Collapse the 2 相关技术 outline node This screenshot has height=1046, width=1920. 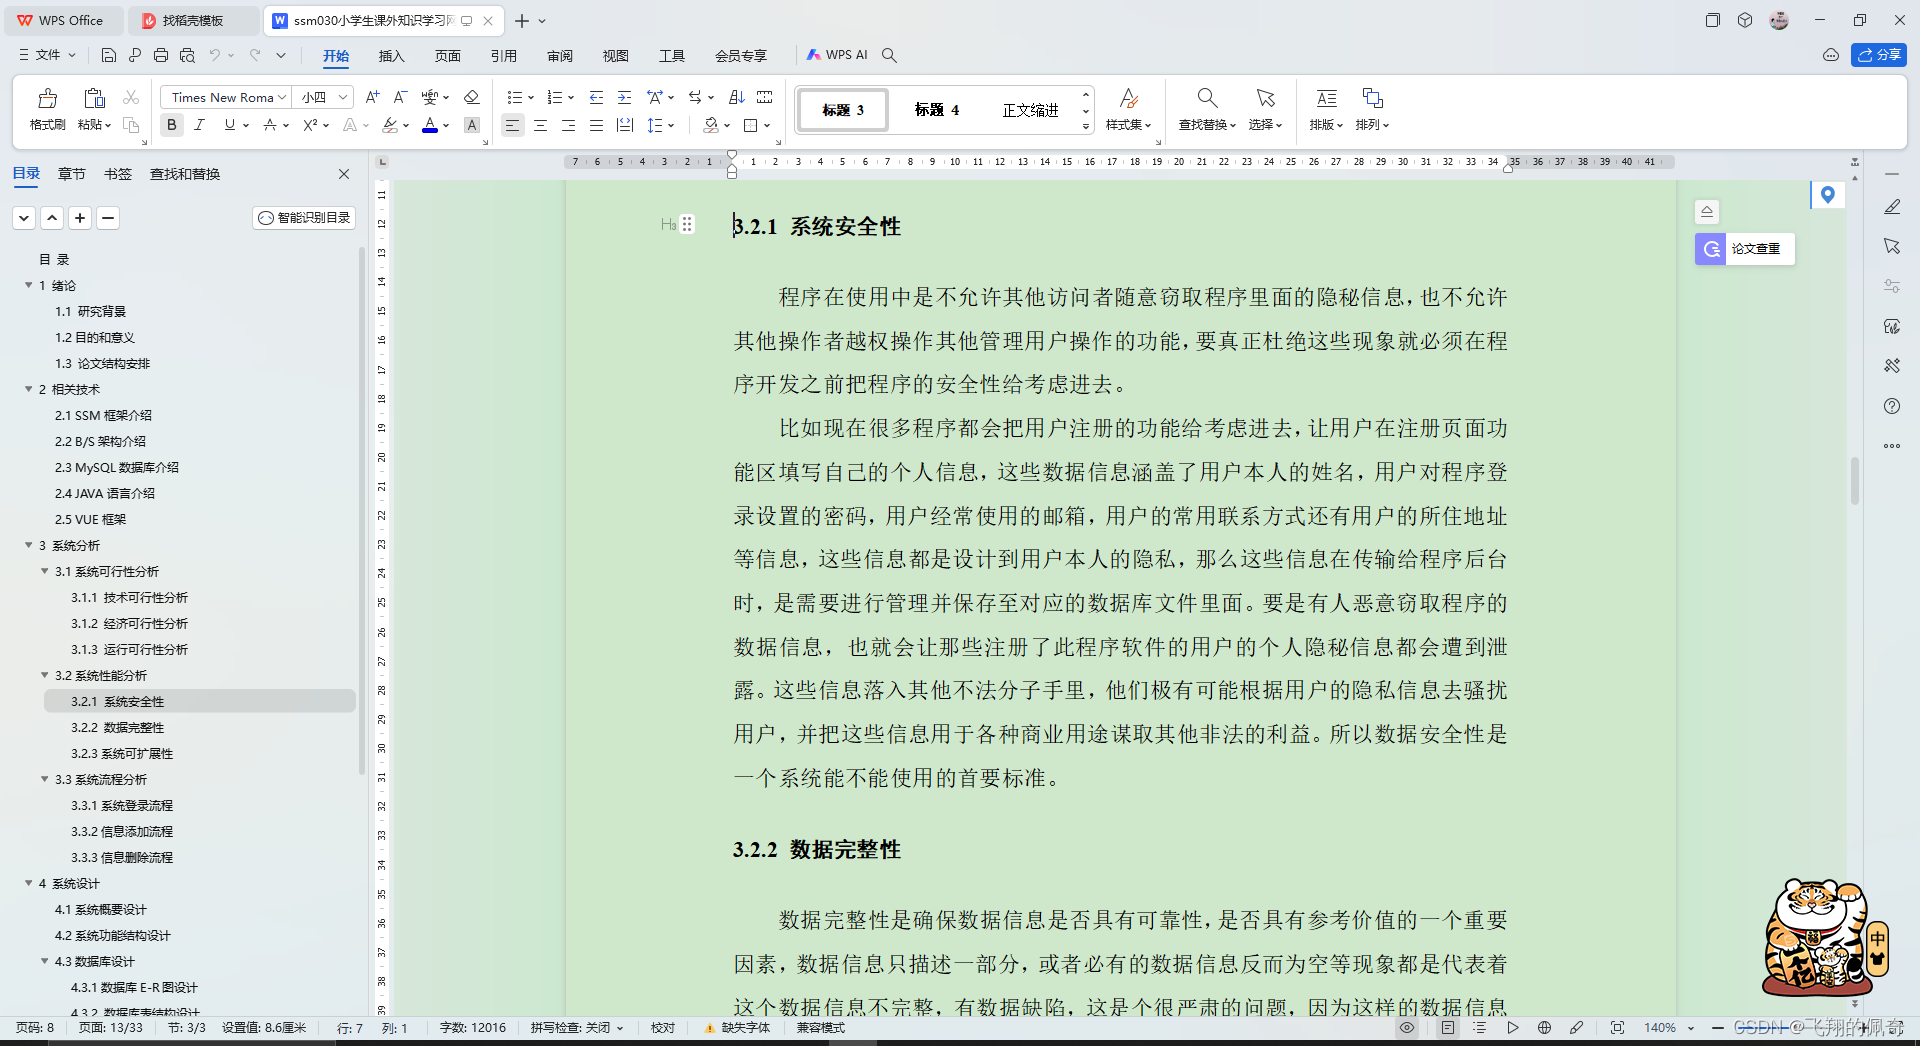point(28,389)
